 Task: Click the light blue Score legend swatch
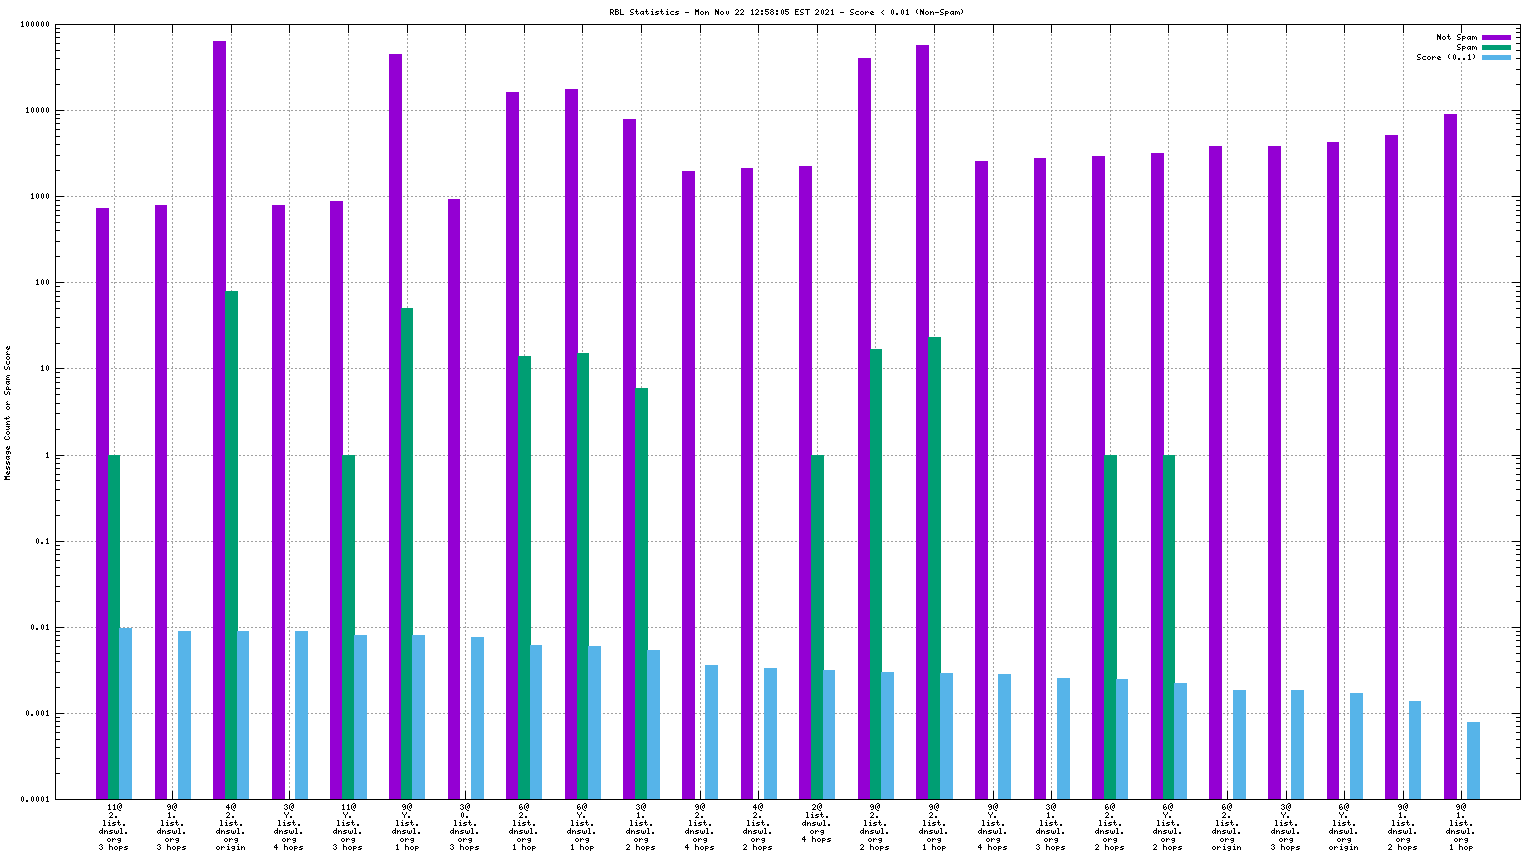[x=1496, y=57]
